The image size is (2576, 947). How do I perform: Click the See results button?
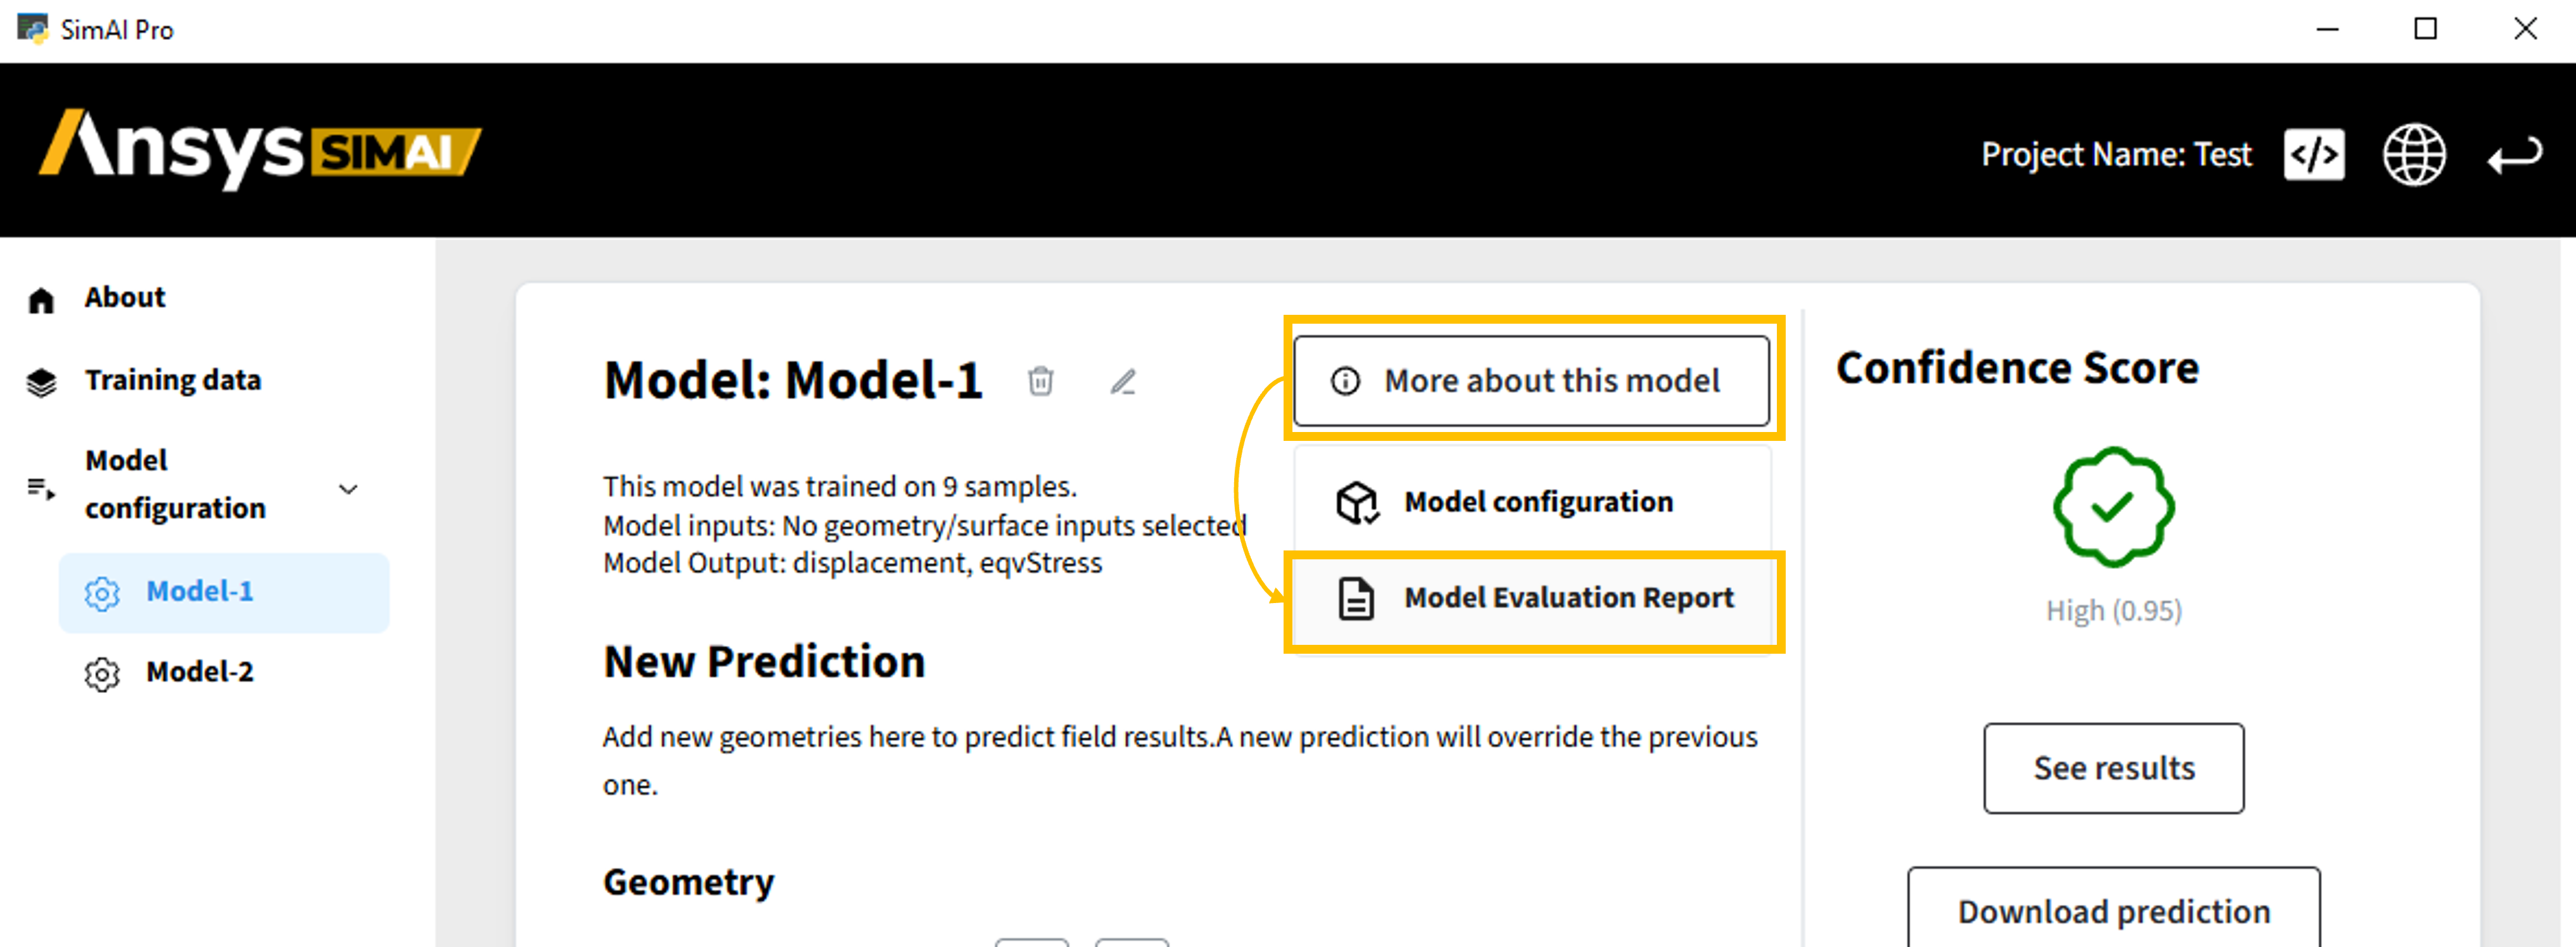2113,768
